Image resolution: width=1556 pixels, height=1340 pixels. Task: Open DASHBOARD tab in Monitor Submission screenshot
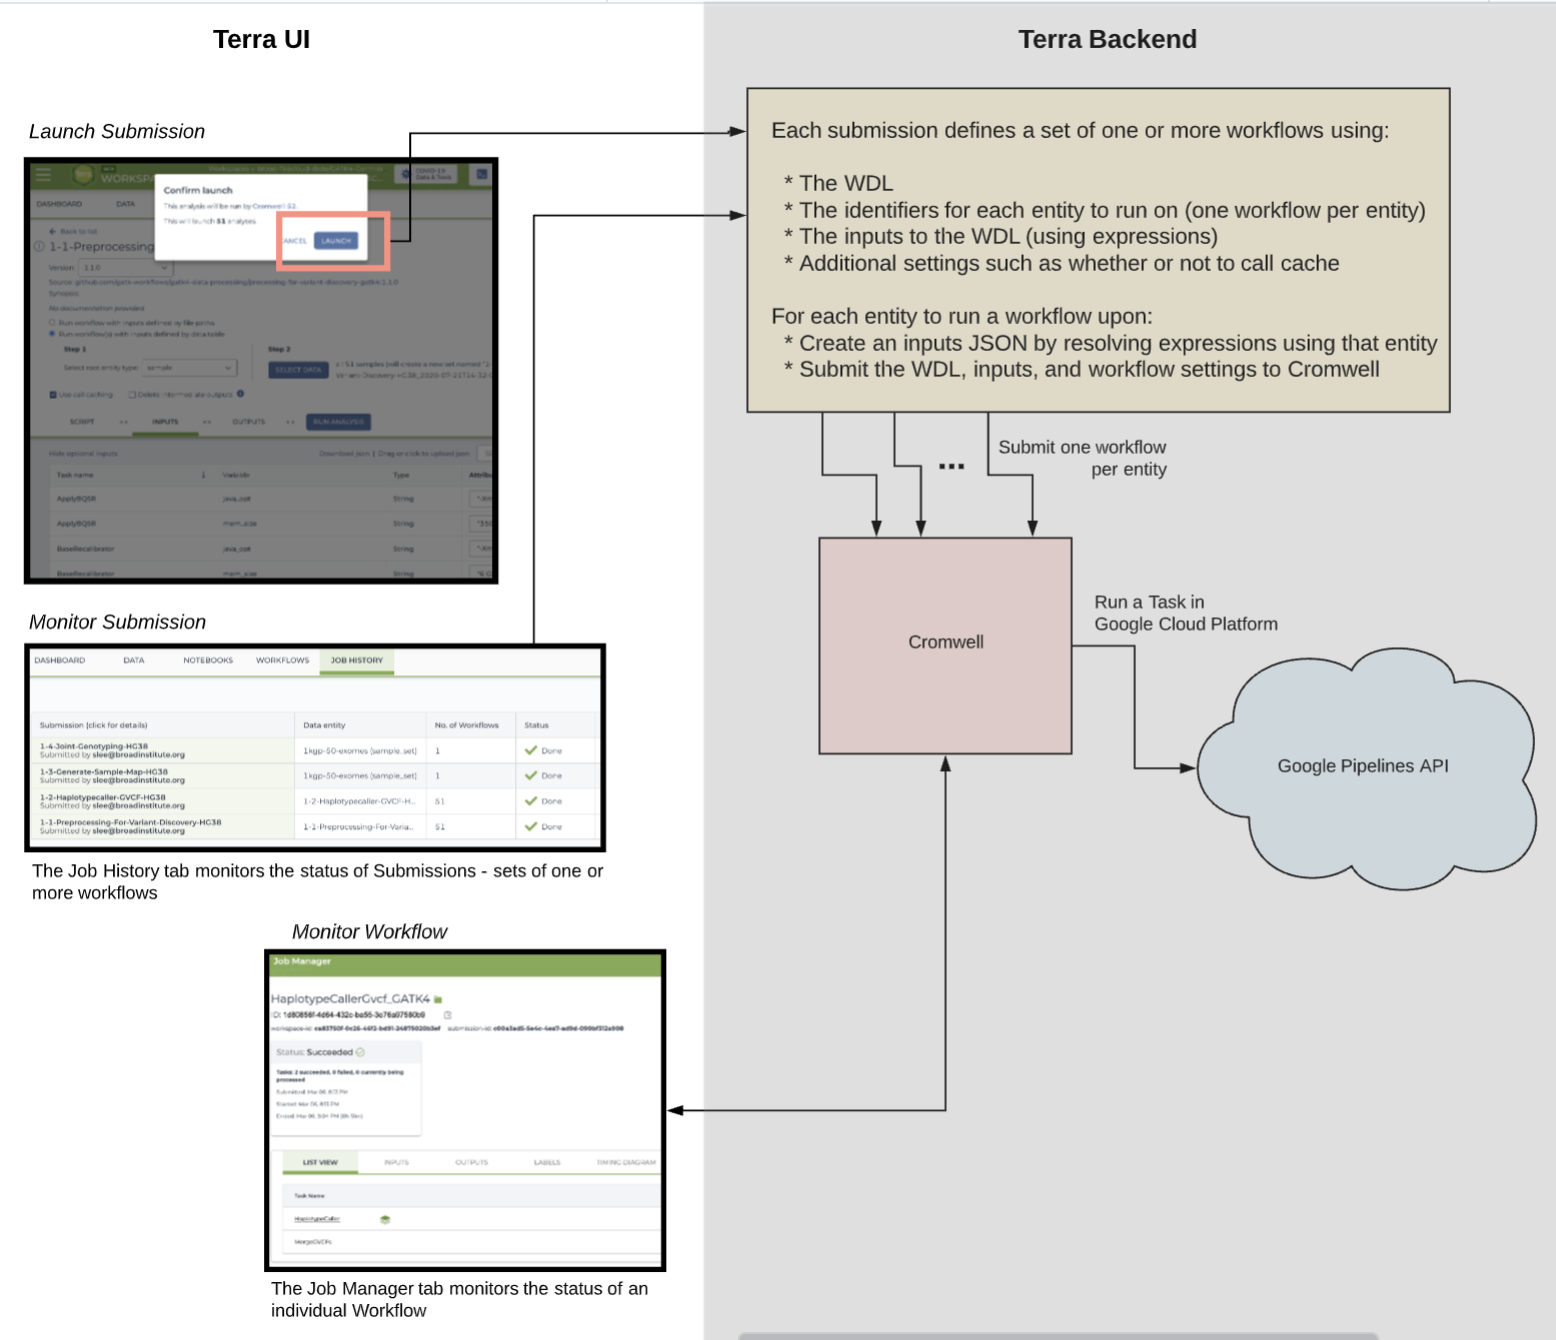pos(60,660)
